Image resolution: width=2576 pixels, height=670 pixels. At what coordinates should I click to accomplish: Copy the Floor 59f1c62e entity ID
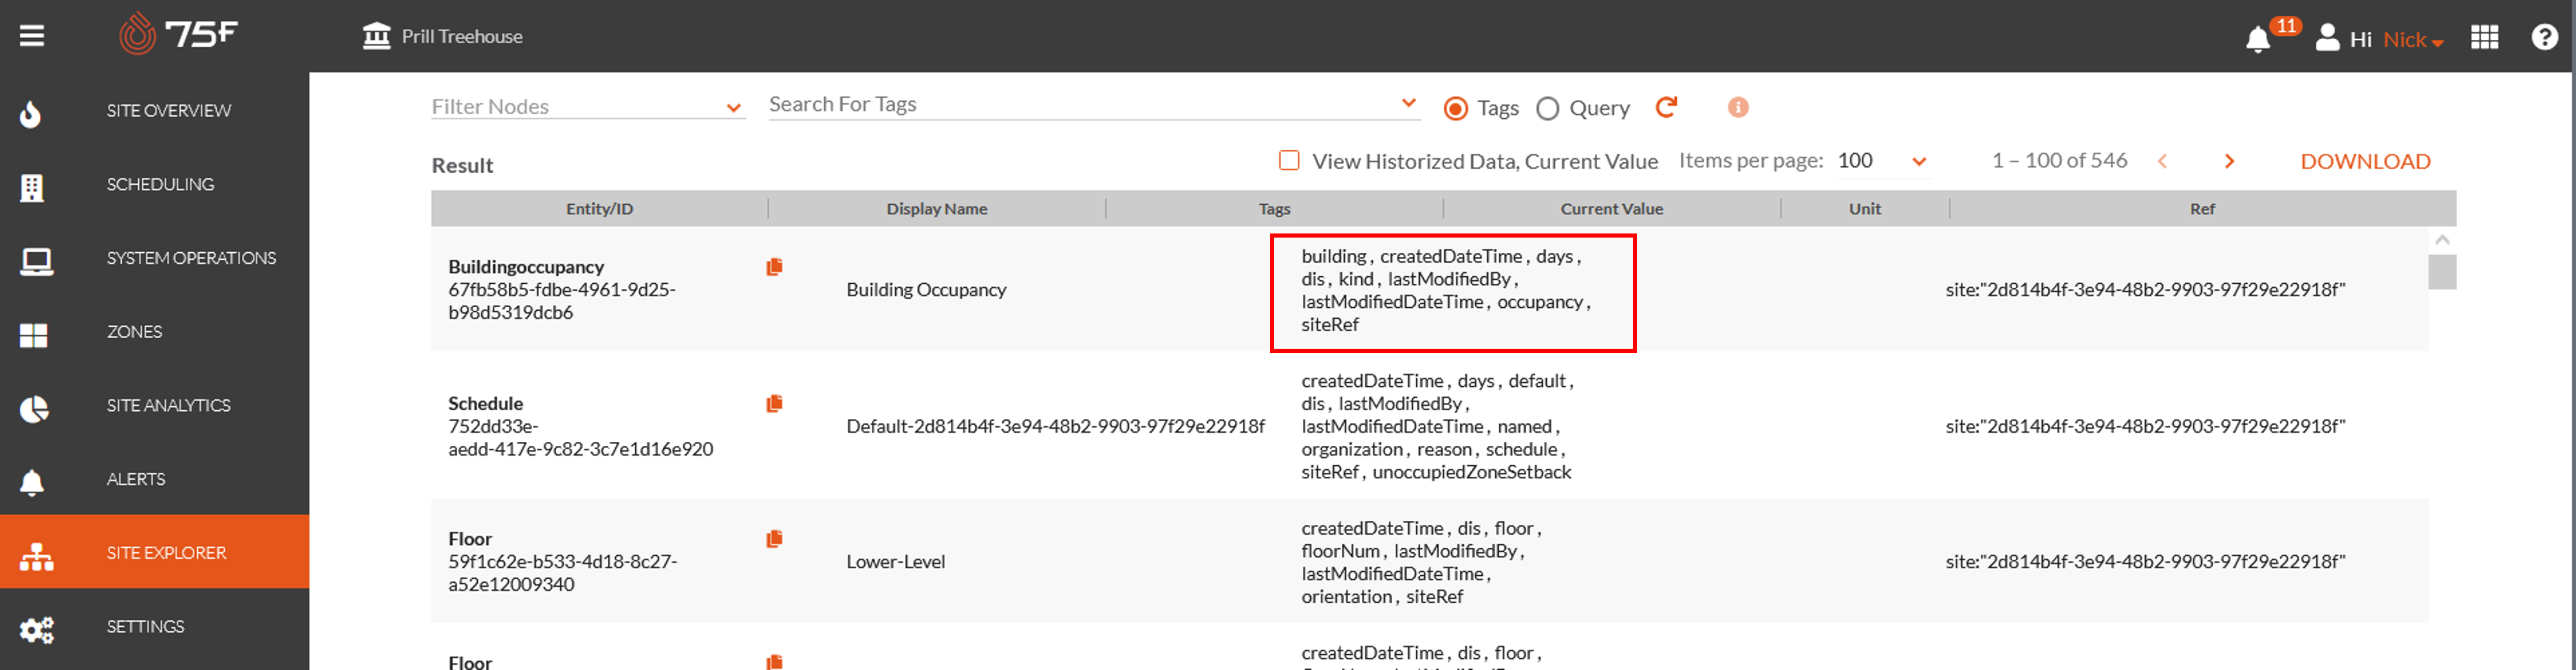(x=774, y=539)
